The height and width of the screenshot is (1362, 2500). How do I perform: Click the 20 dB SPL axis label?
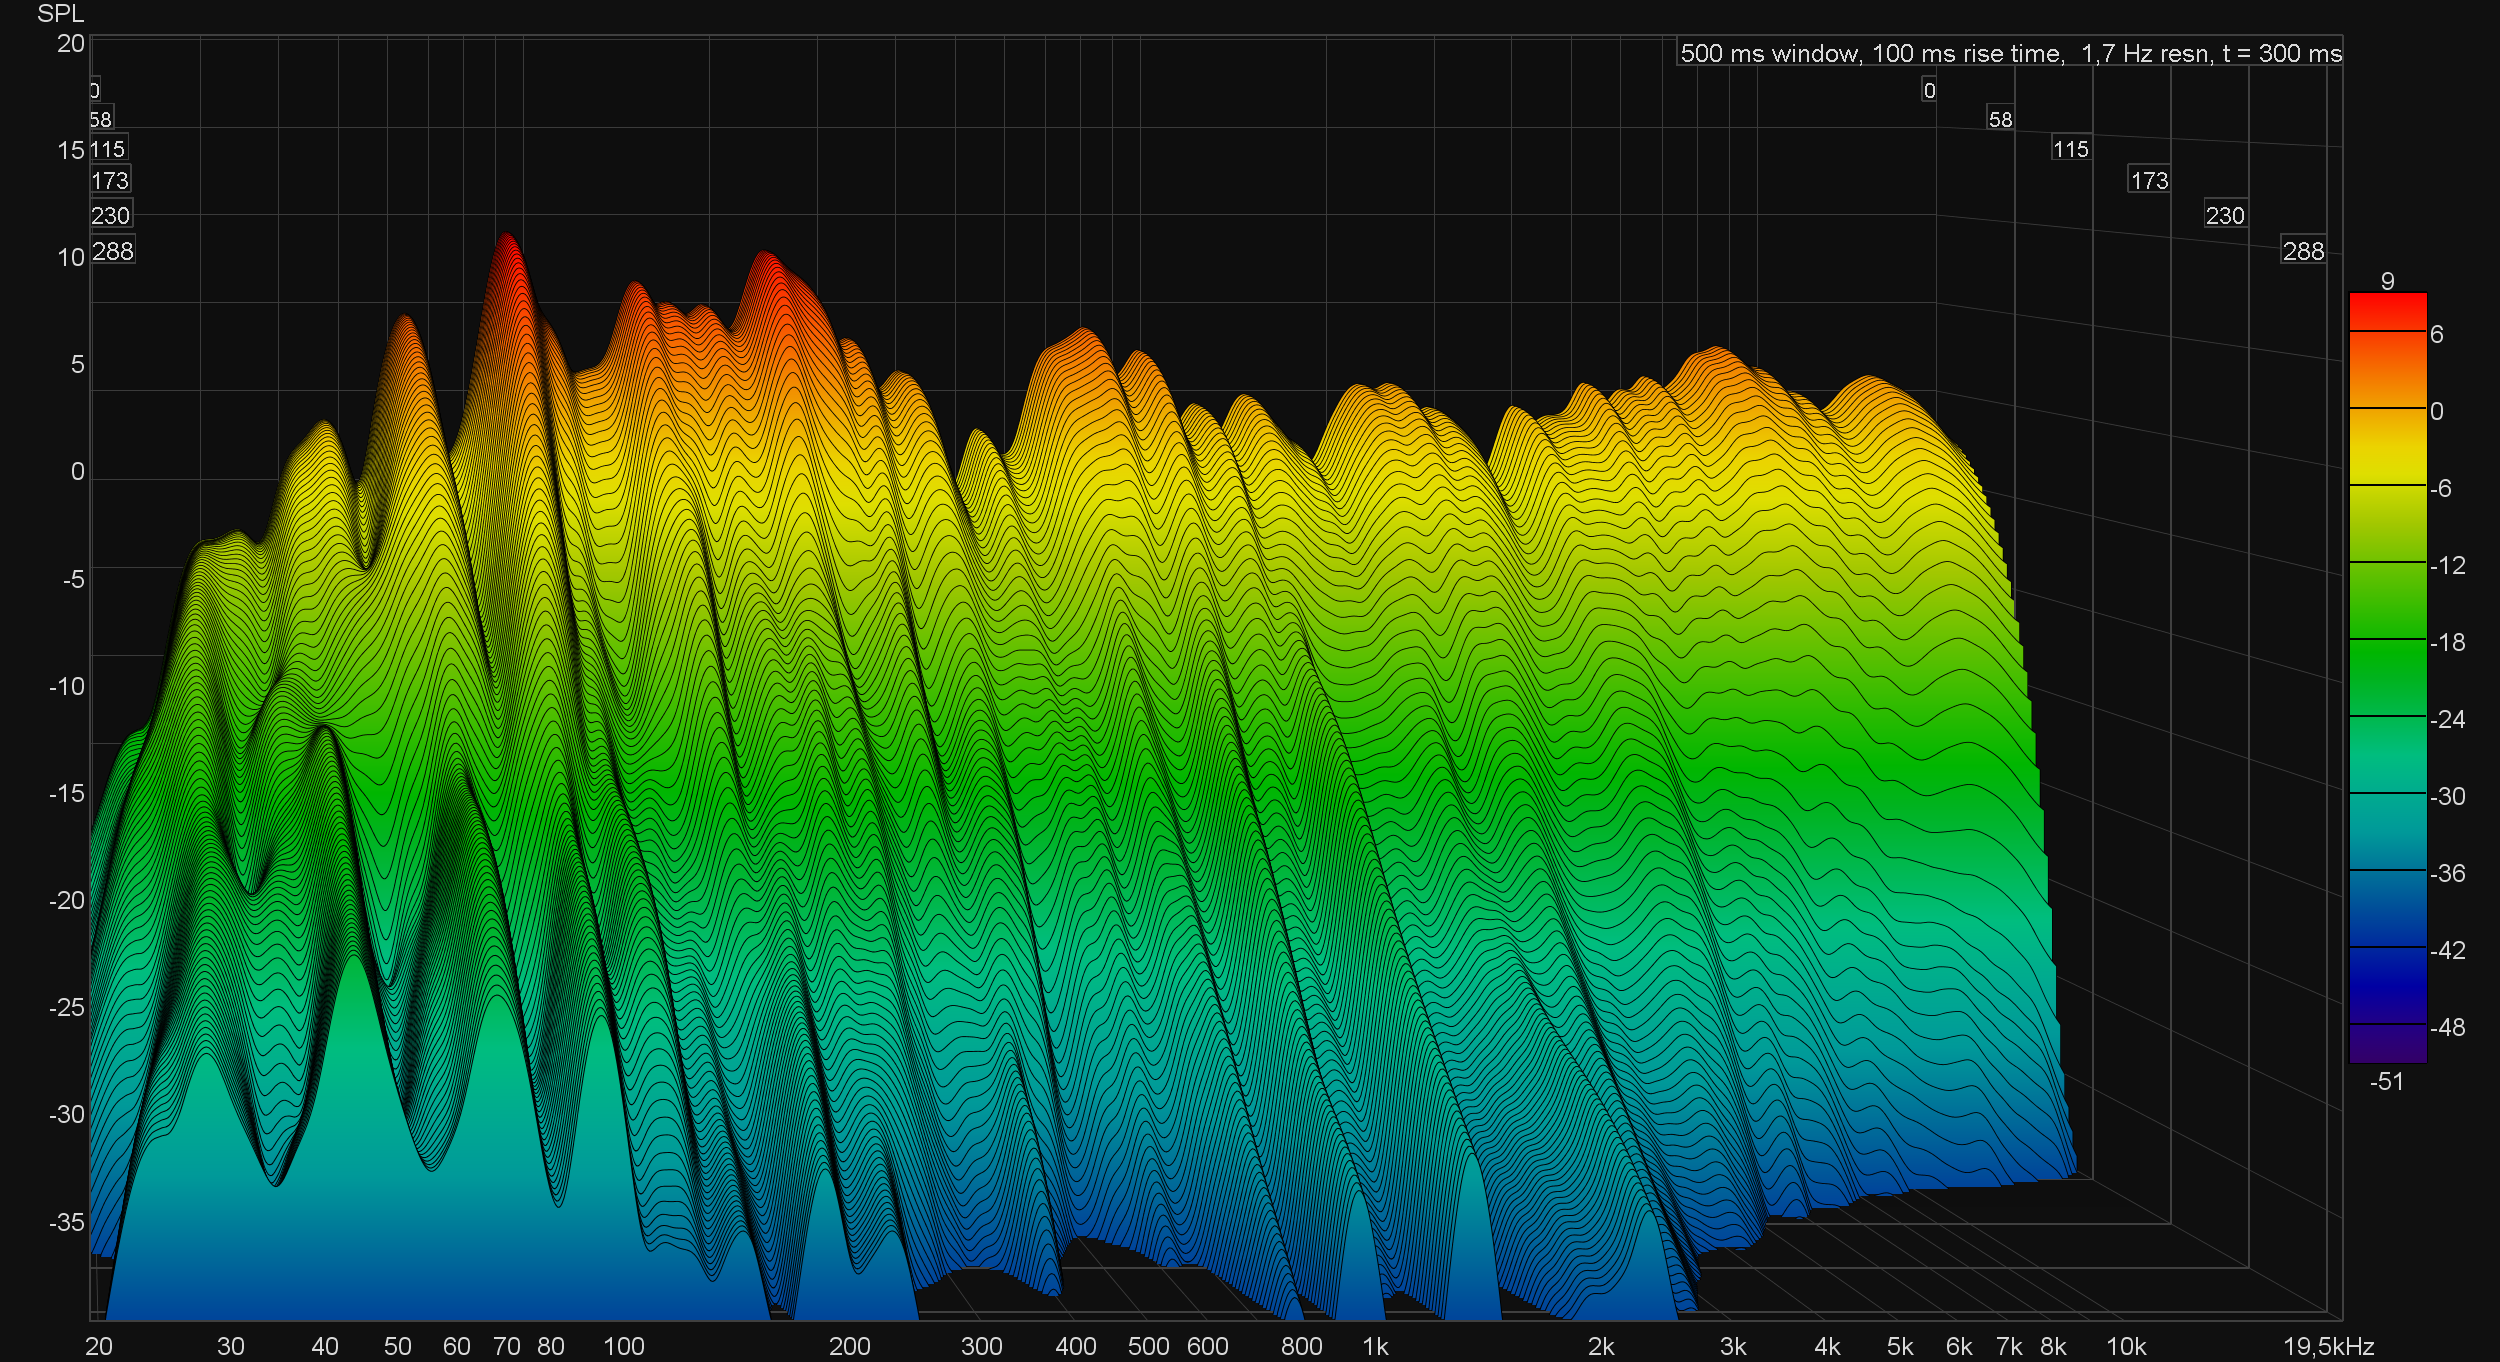tap(70, 43)
